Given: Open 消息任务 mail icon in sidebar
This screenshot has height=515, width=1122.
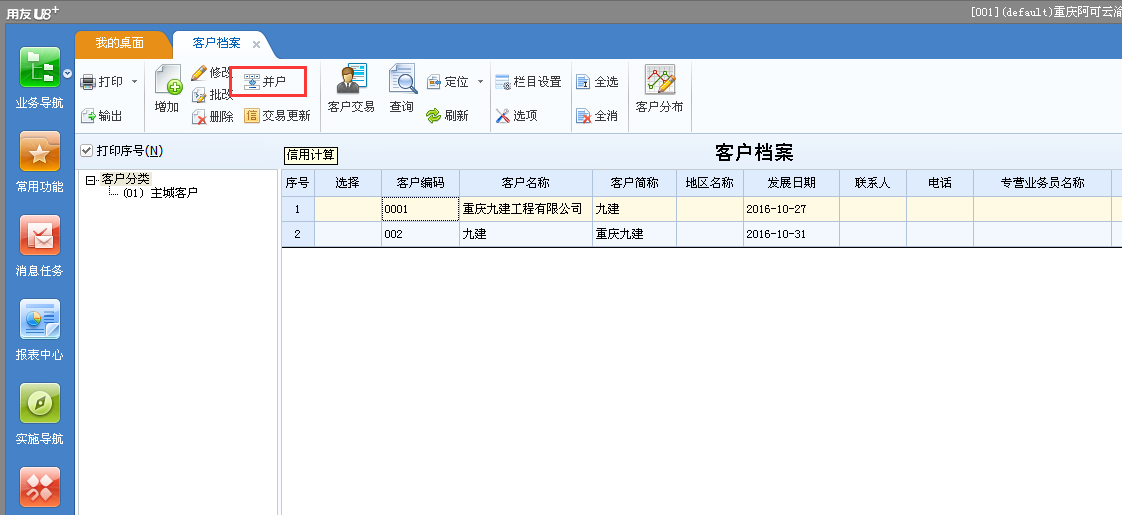Looking at the screenshot, I should [40, 235].
